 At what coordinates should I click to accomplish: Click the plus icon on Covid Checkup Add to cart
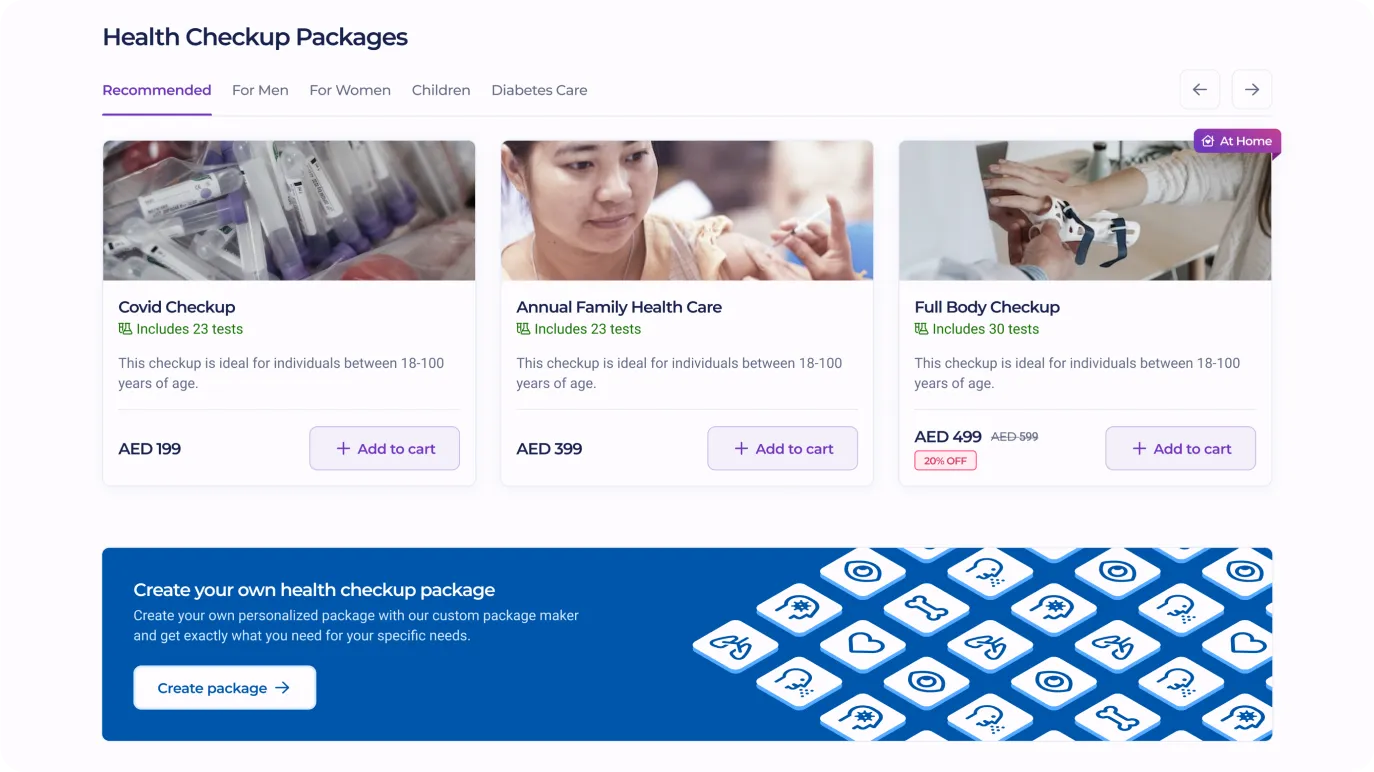pos(343,449)
